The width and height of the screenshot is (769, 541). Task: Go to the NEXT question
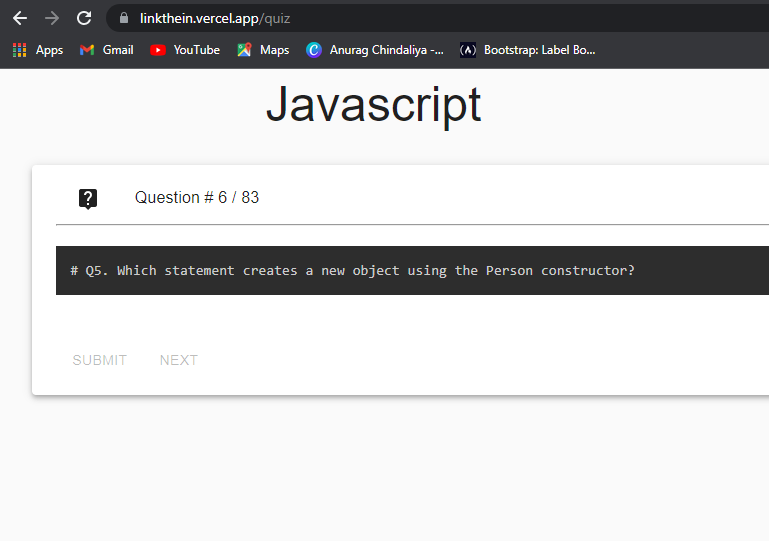179,360
